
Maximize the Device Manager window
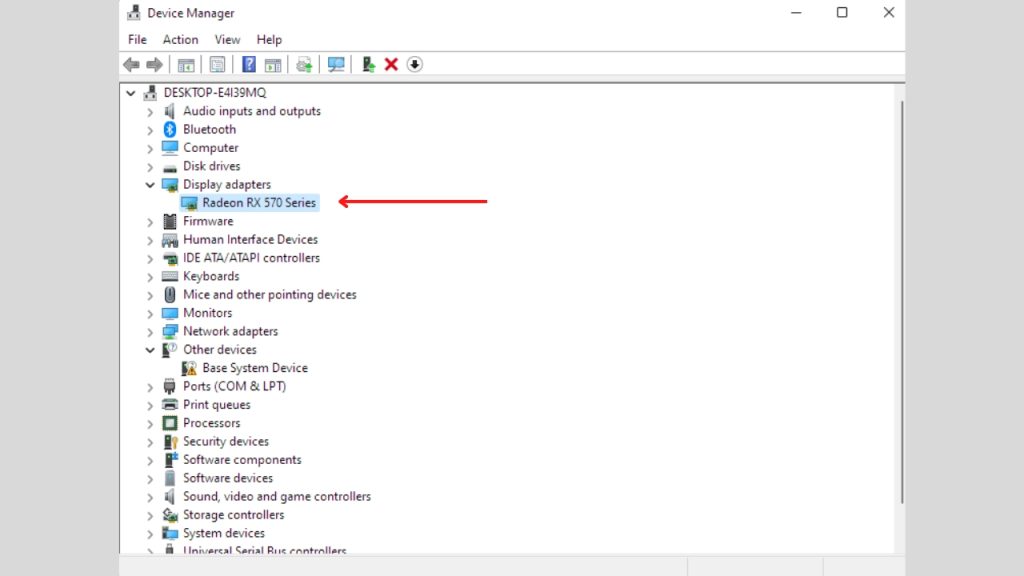pyautogui.click(x=842, y=12)
